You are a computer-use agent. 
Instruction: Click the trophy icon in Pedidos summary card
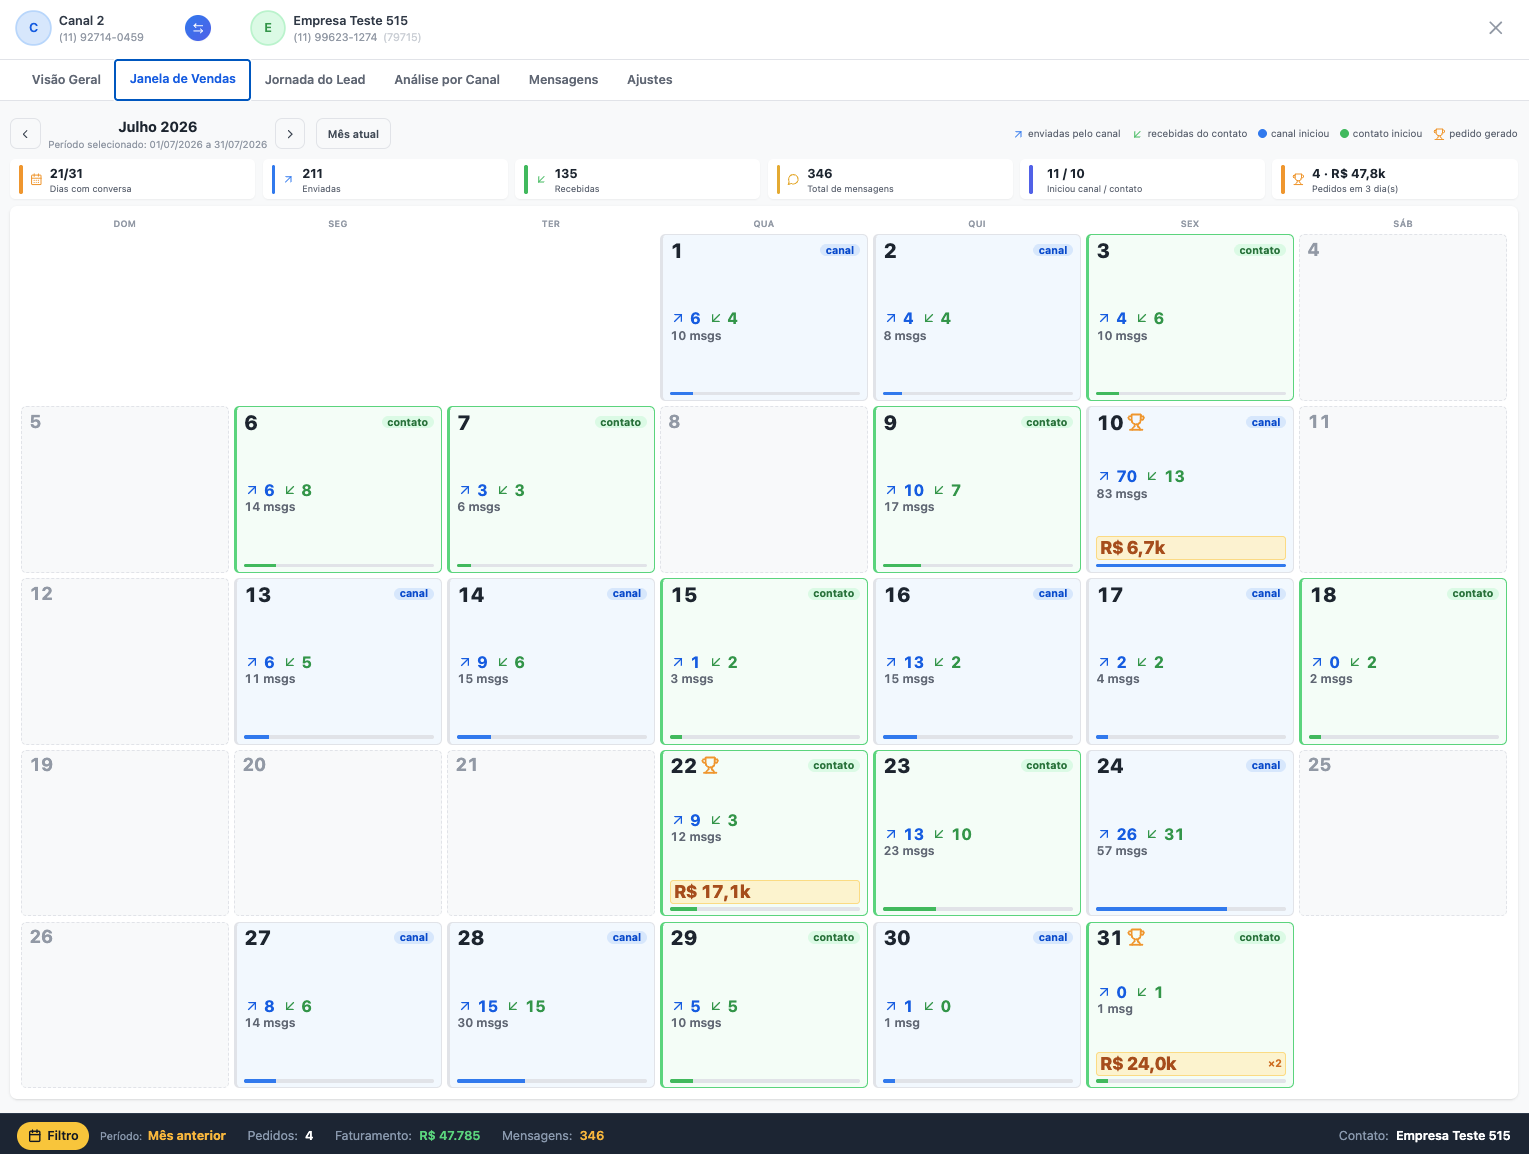pyautogui.click(x=1298, y=180)
